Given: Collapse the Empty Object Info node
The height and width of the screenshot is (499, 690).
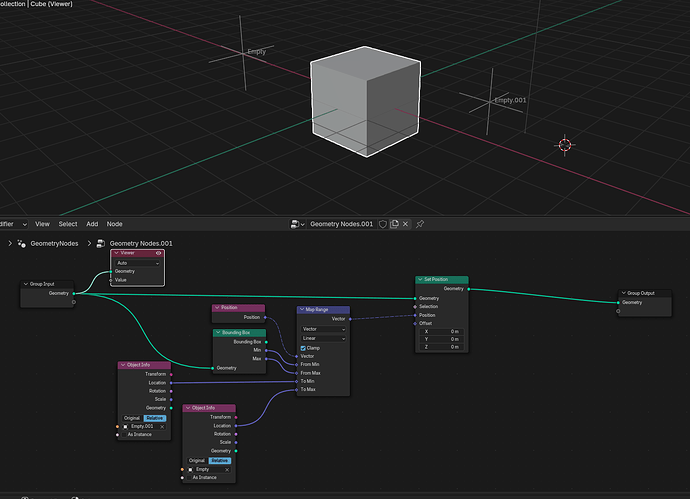Looking at the screenshot, I should [188, 408].
